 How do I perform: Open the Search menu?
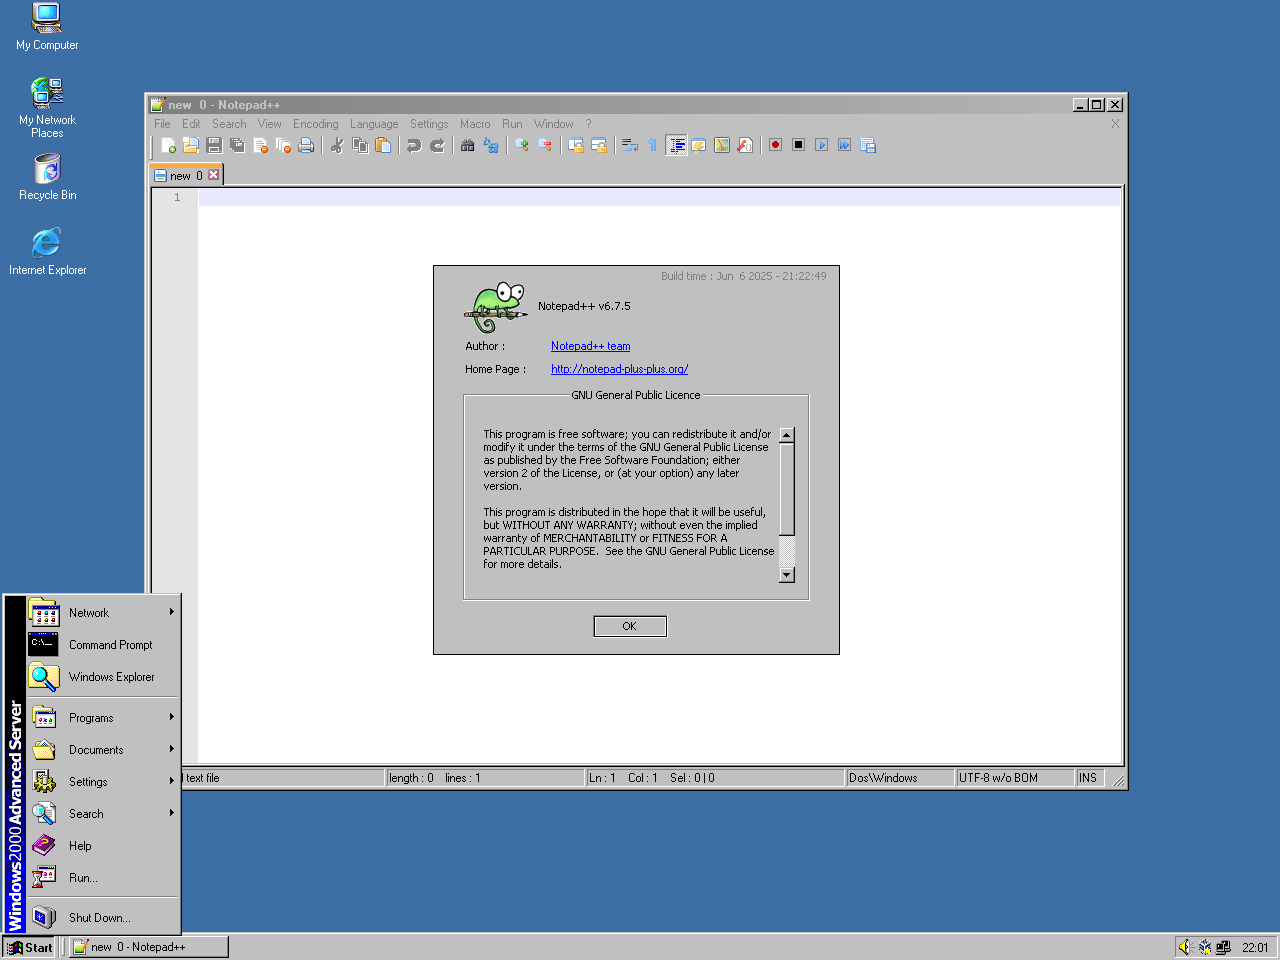tap(229, 124)
